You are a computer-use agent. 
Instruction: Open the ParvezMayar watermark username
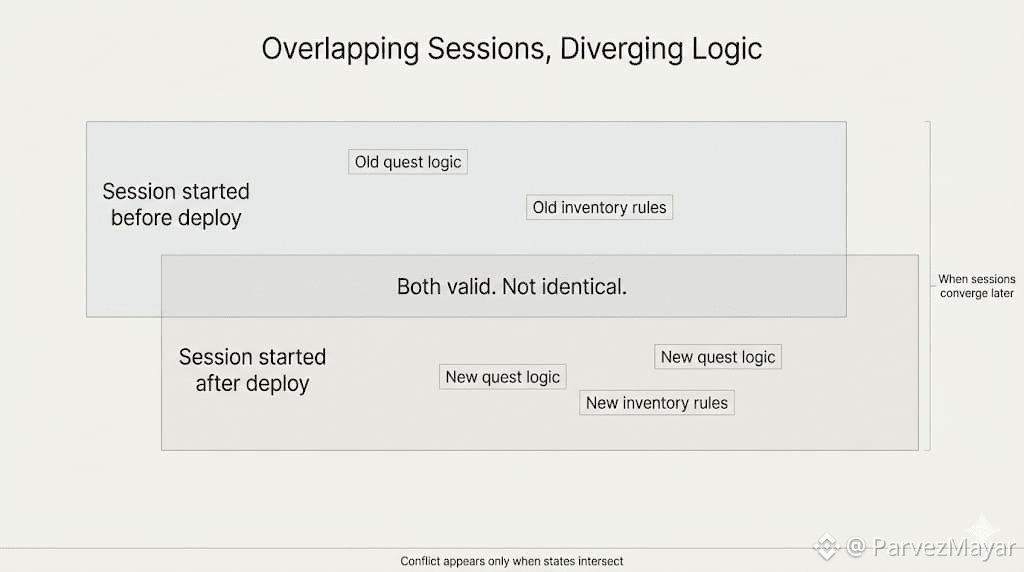click(x=944, y=547)
